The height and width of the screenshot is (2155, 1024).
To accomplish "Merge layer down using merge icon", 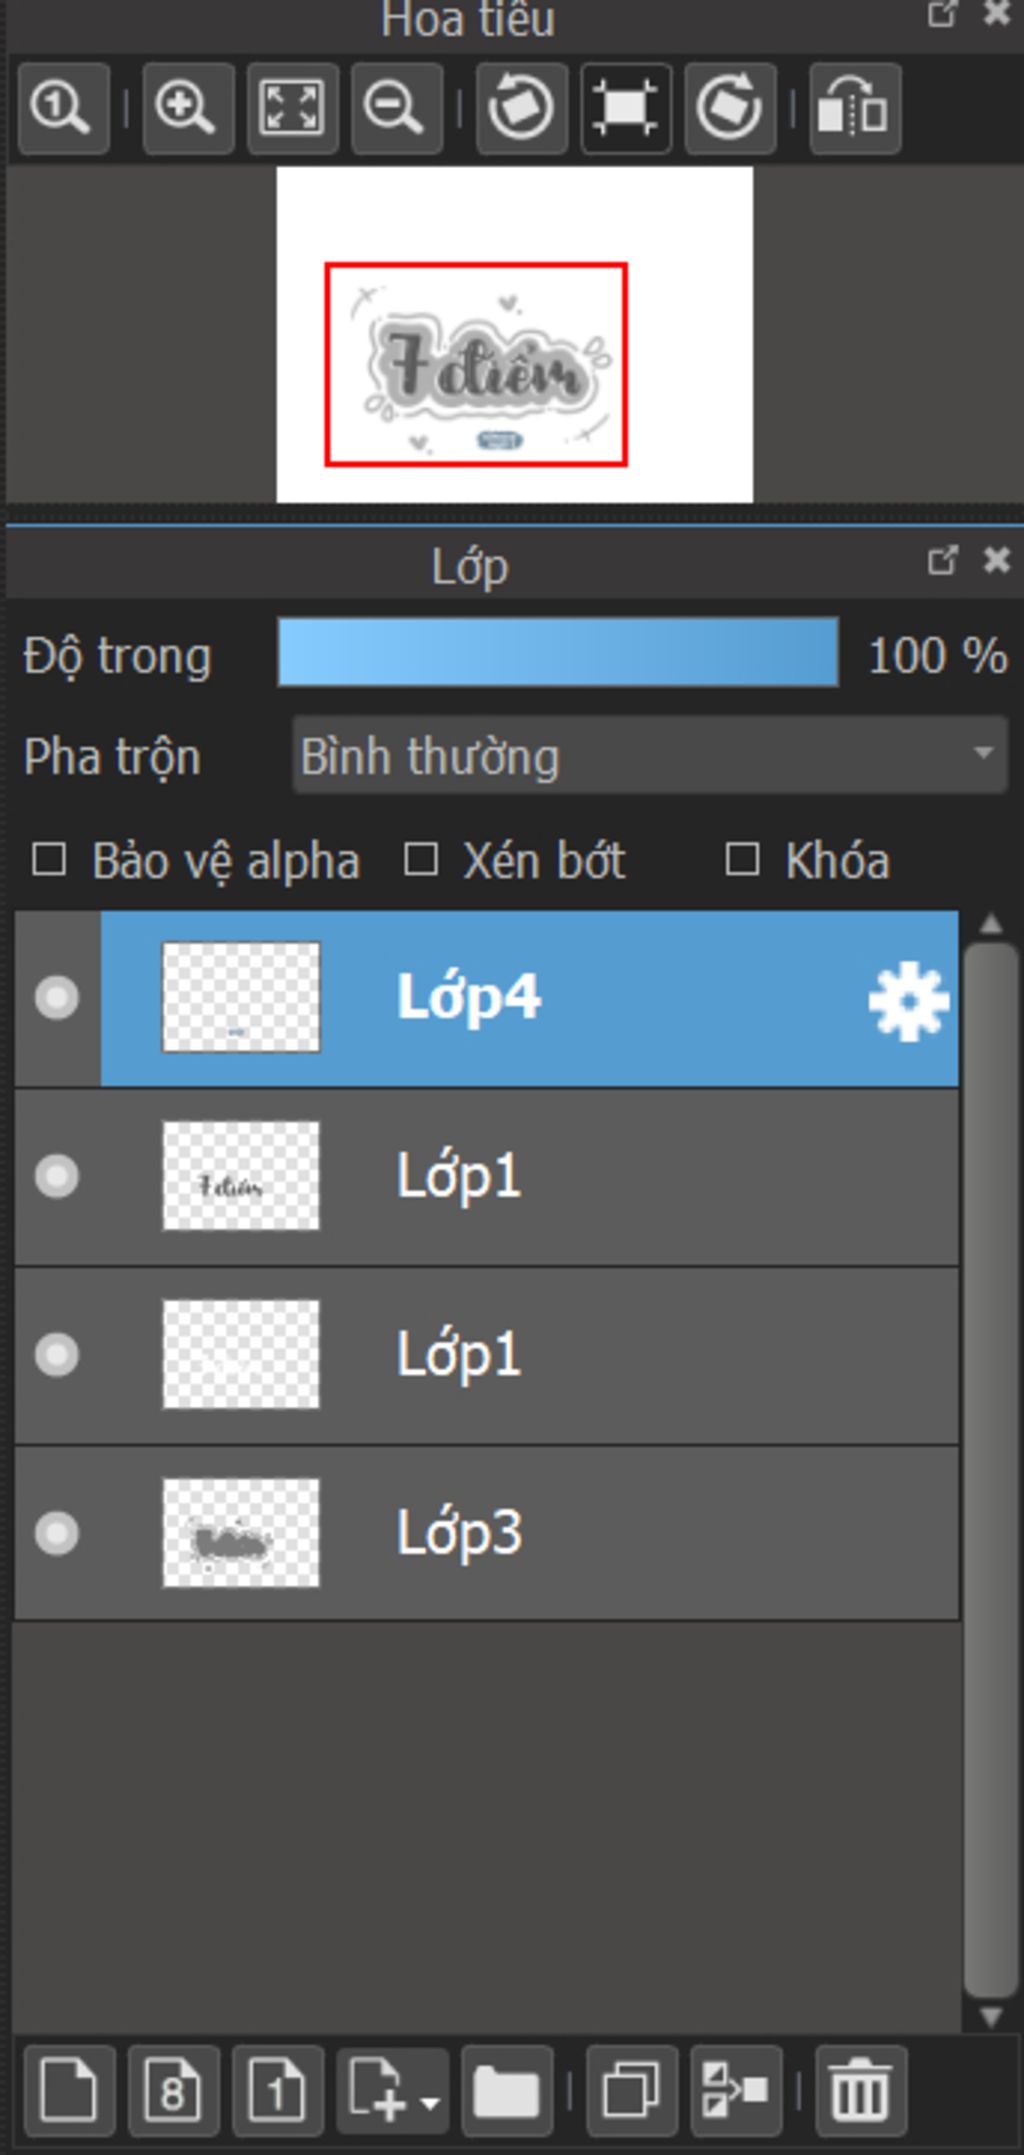I will pos(735,2091).
